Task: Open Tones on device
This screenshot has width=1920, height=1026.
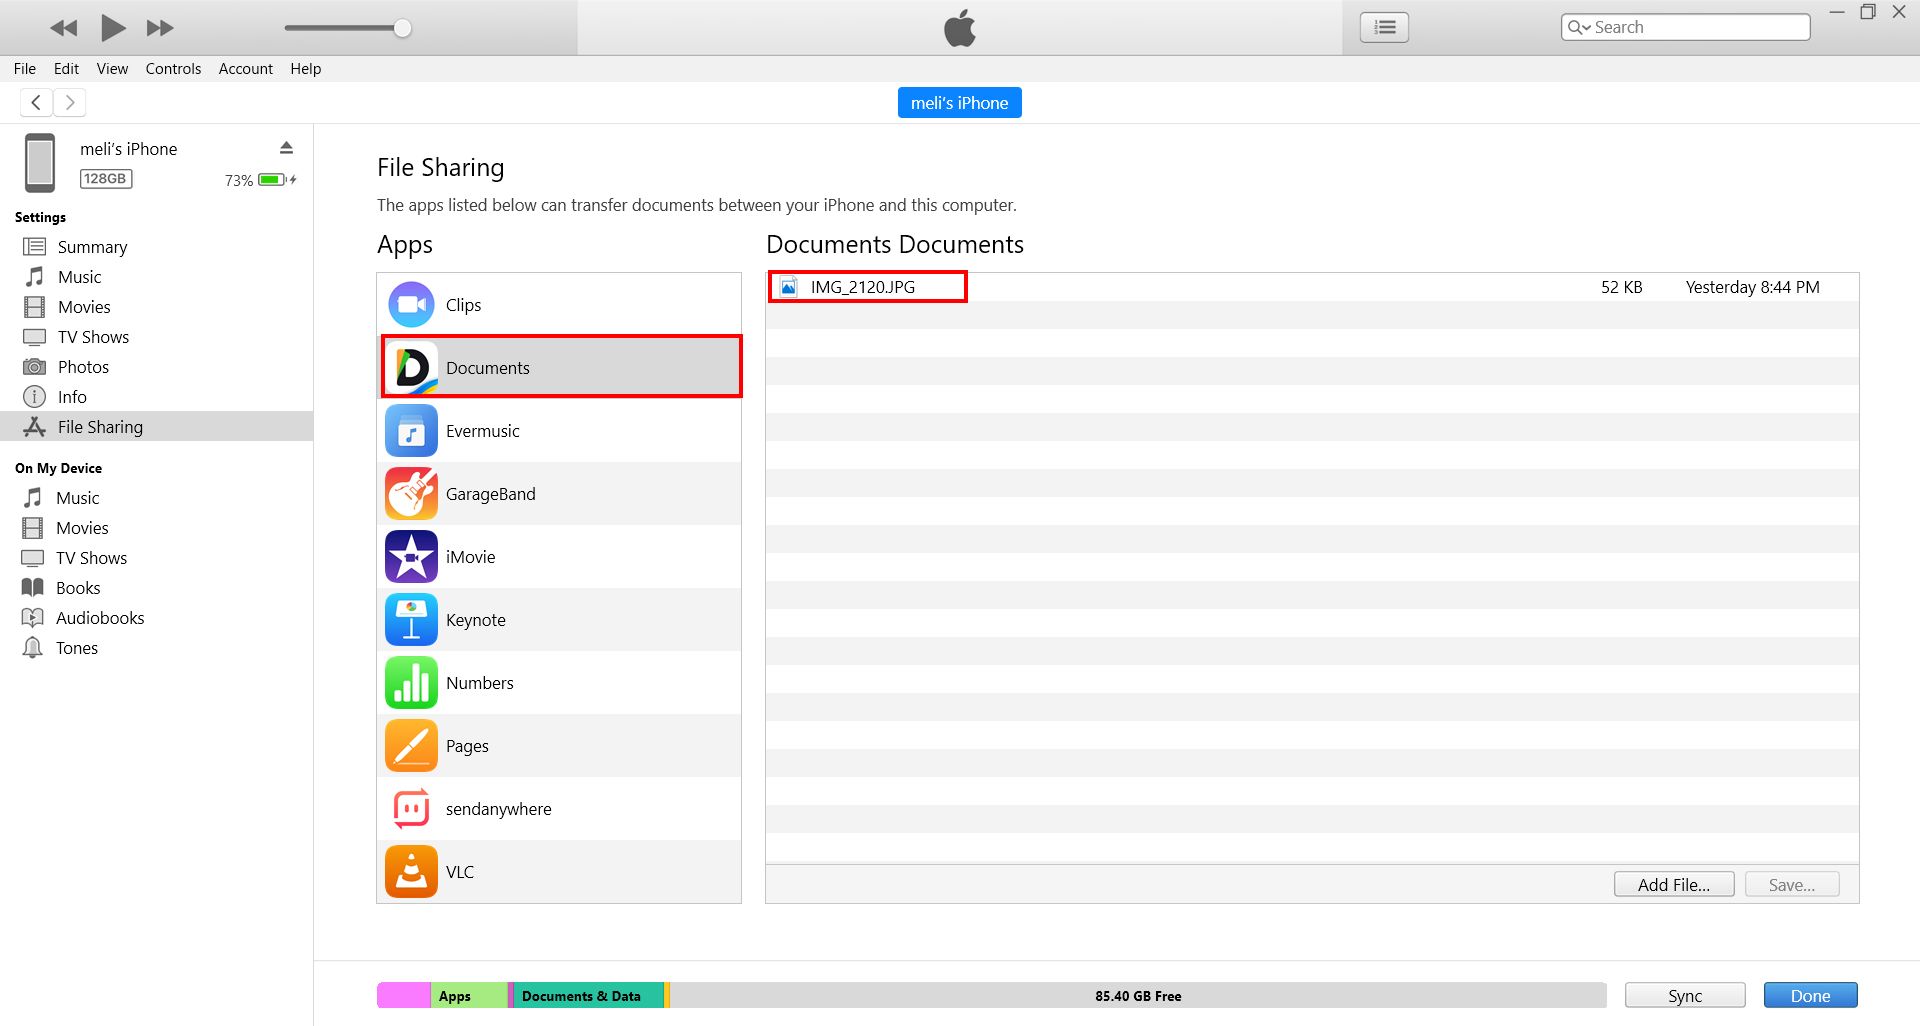Action: (x=76, y=648)
